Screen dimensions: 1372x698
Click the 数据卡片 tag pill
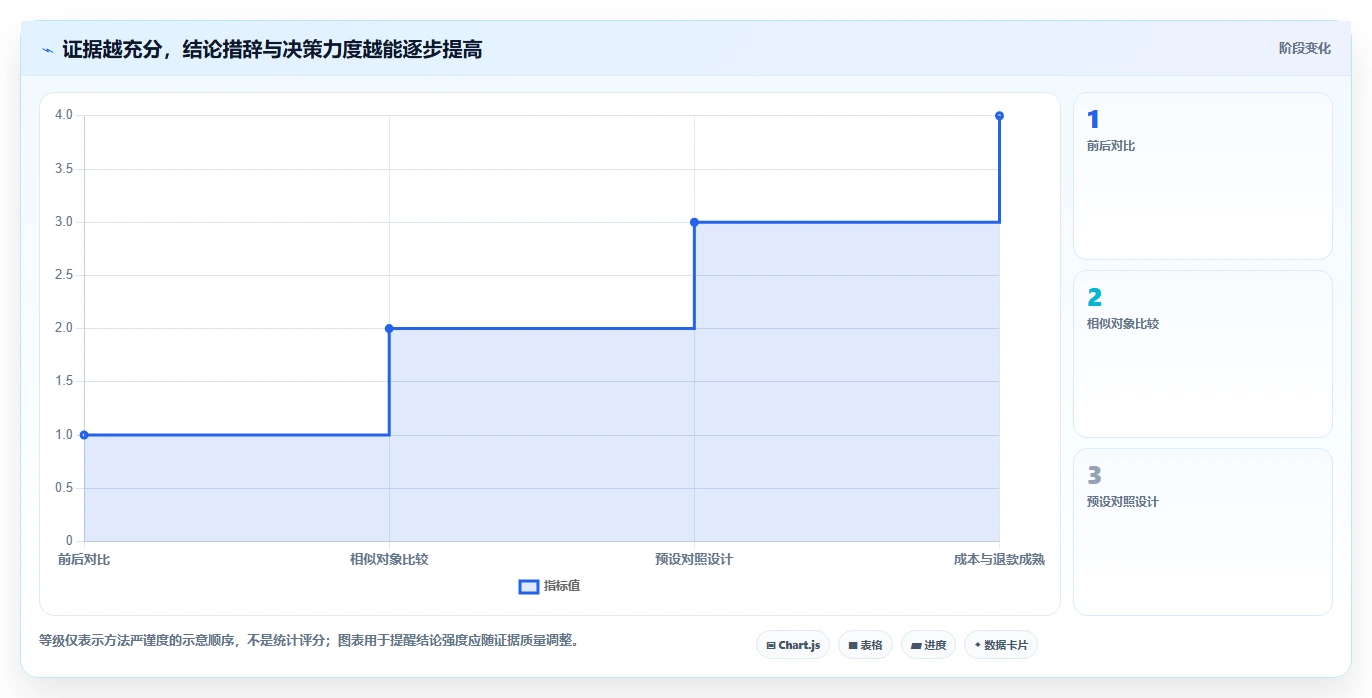tap(1000, 645)
